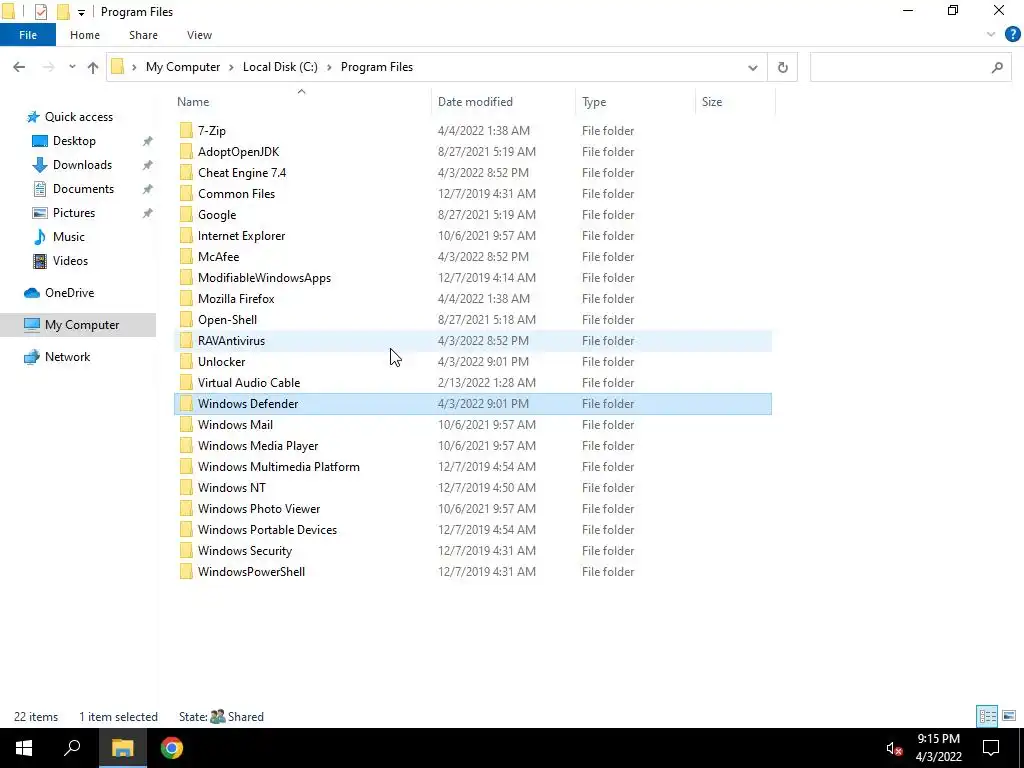Open the File ribbon tab
The width and height of the screenshot is (1024, 768).
(28, 35)
